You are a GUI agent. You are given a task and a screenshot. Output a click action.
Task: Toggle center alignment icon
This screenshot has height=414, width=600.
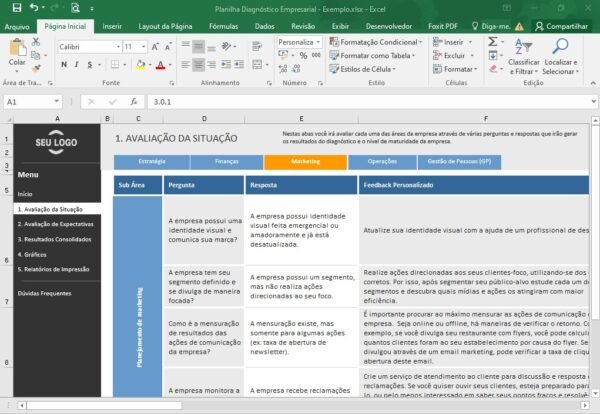(198, 64)
